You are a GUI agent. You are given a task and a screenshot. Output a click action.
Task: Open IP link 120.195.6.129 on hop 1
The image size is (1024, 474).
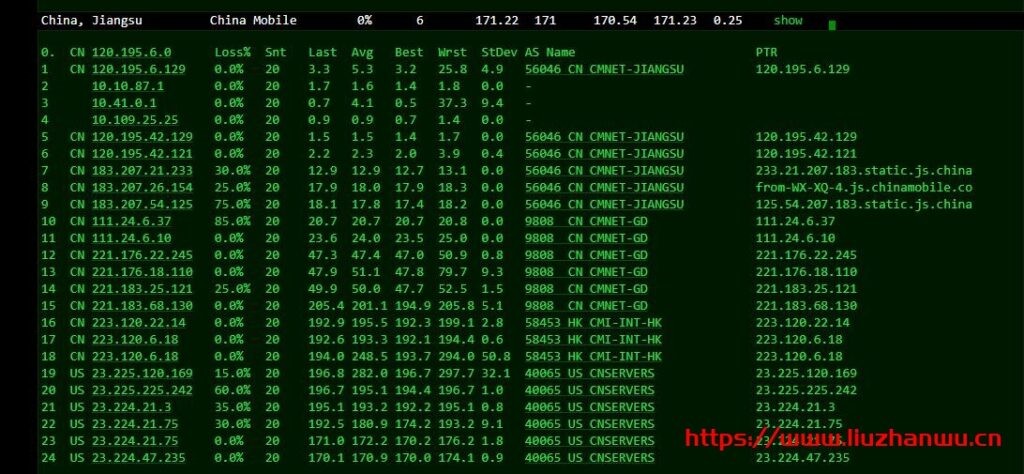click(x=138, y=69)
